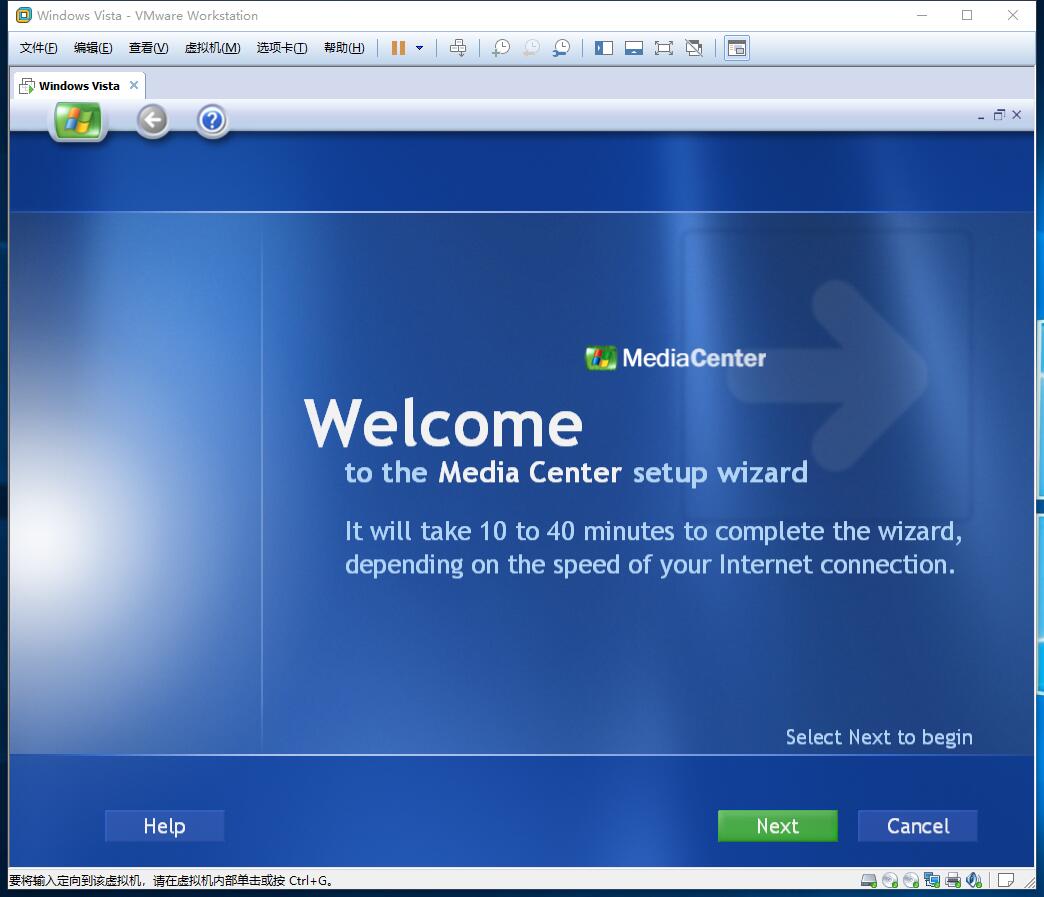This screenshot has height=897, width=1044.
Task: Minimize the Media Center window
Action: [981, 116]
